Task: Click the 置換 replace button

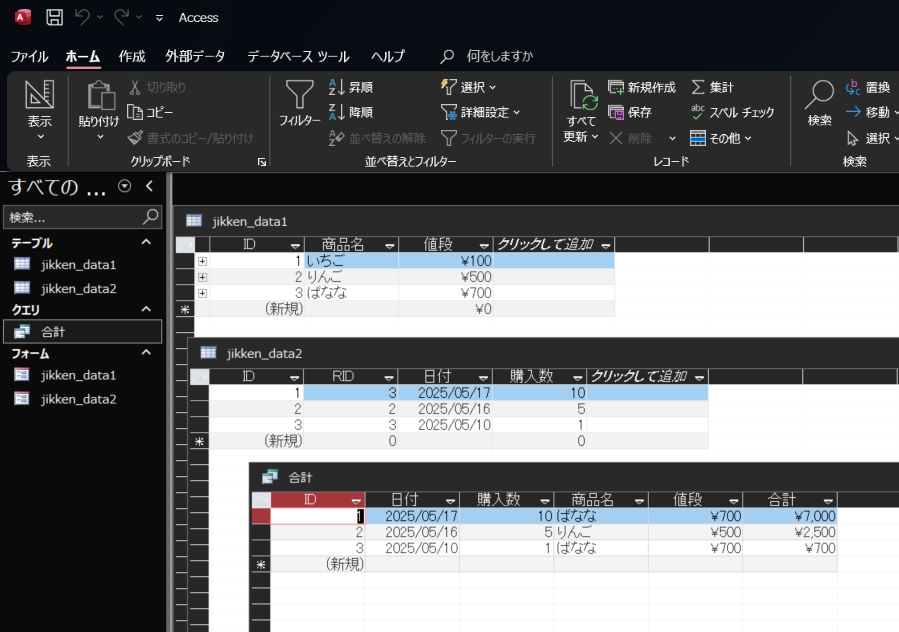Action: pos(868,87)
